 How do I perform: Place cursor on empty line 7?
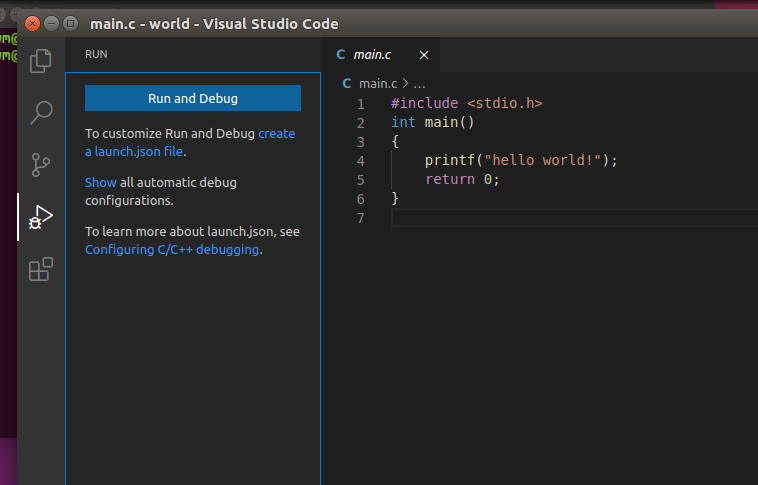tap(500, 217)
